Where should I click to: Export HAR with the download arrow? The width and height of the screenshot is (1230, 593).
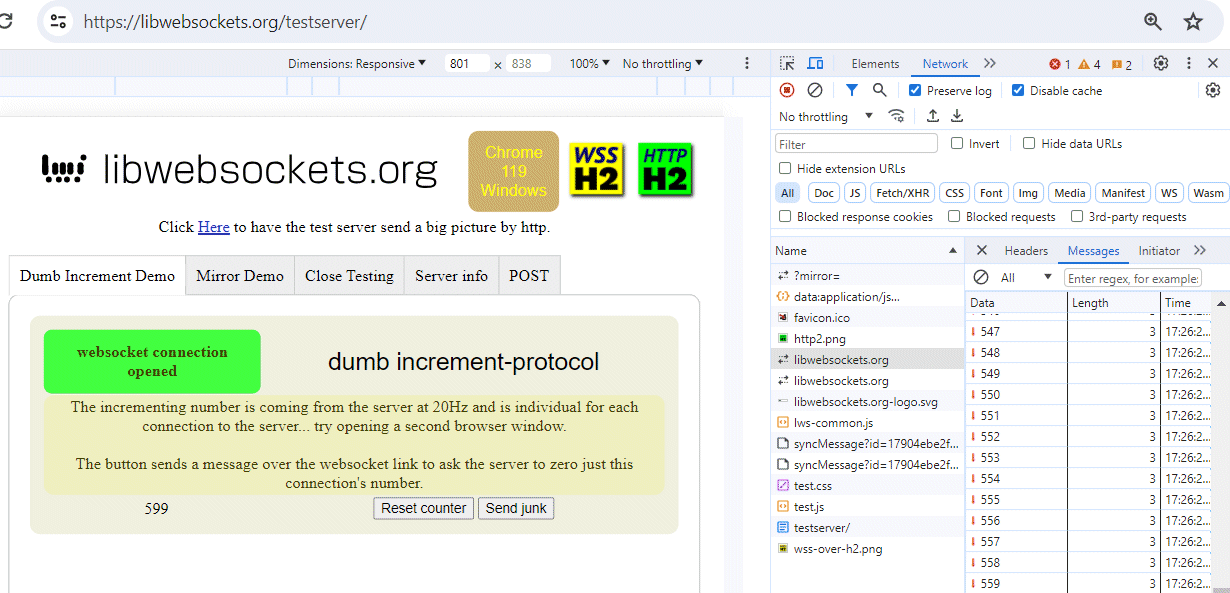[957, 116]
